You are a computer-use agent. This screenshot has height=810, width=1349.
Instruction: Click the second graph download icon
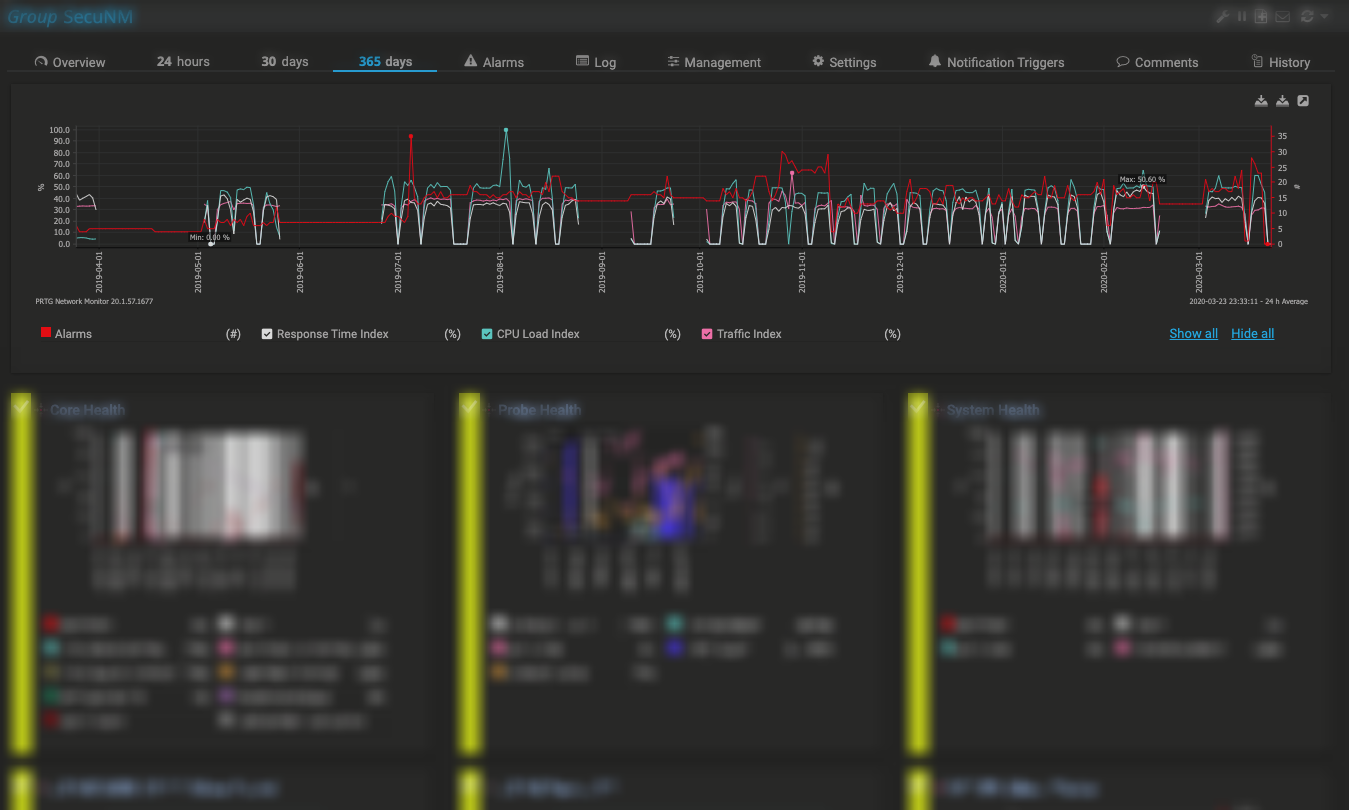pos(1282,101)
